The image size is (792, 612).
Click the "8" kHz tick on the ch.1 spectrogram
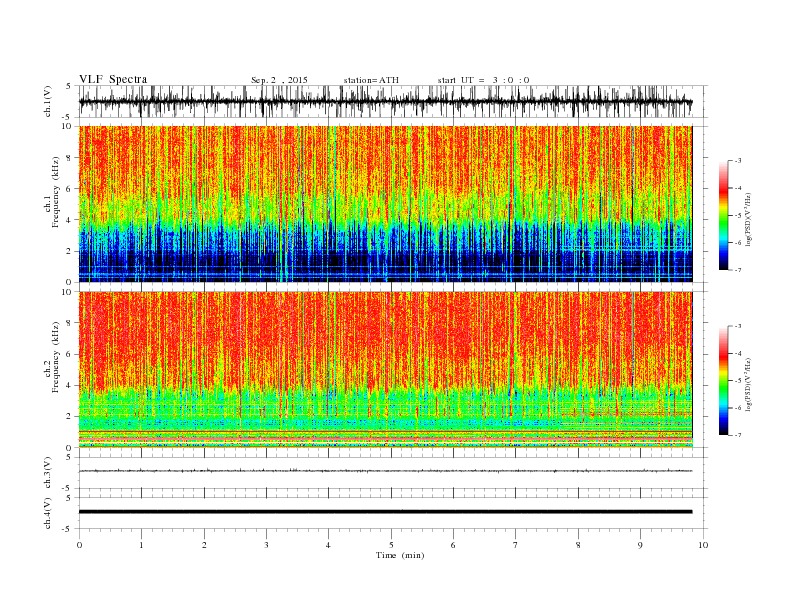(69, 158)
